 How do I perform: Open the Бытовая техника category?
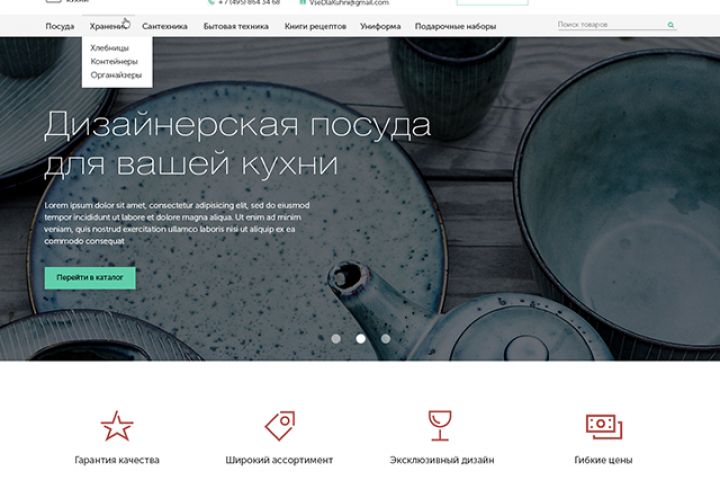tap(236, 27)
